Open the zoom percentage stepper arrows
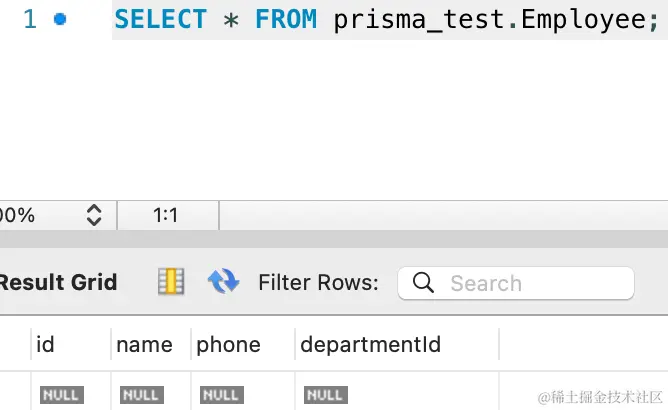Screen dimensions: 668x410 pyautogui.click(x=94, y=215)
